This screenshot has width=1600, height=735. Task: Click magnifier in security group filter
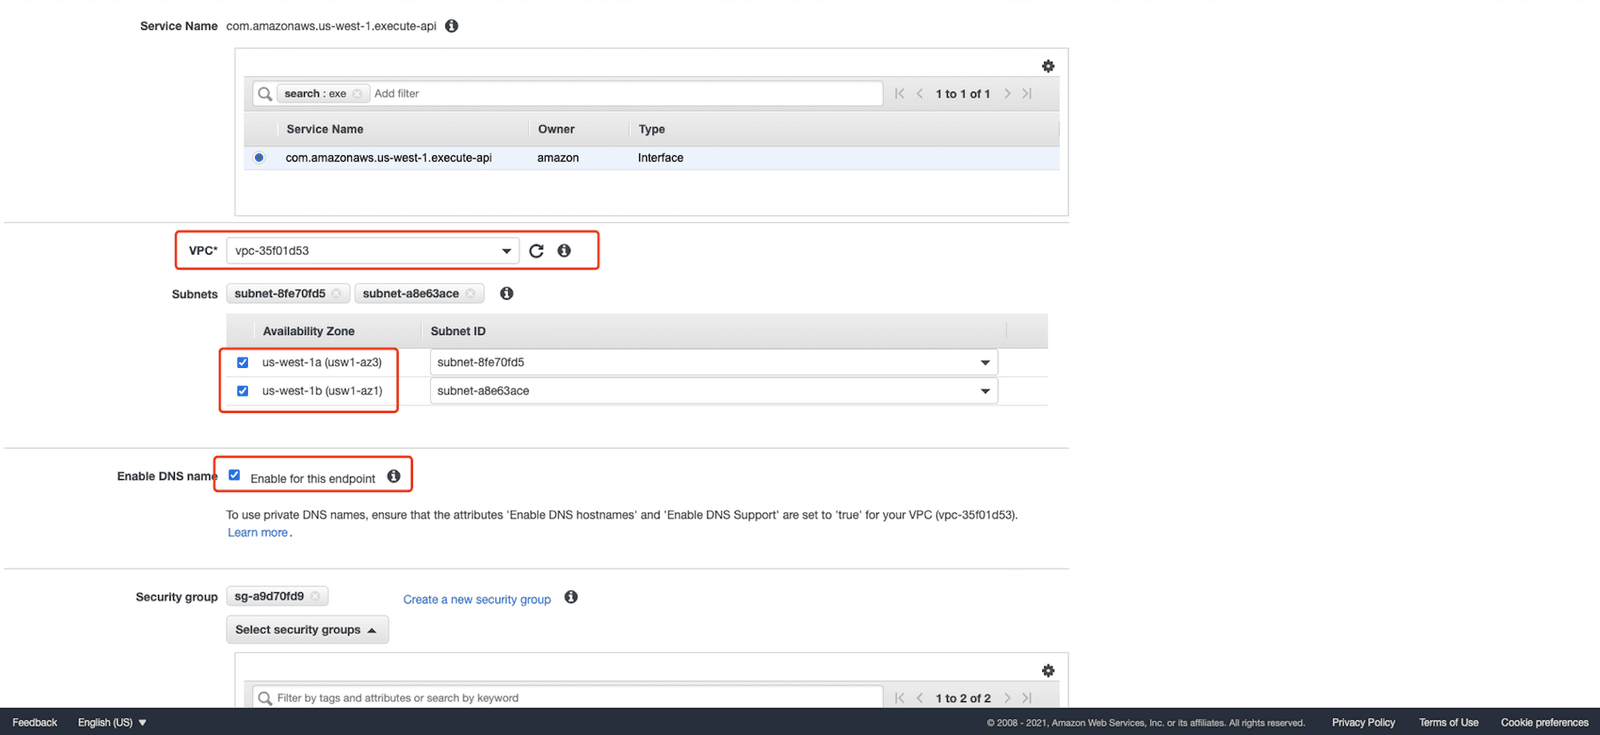pyautogui.click(x=265, y=698)
